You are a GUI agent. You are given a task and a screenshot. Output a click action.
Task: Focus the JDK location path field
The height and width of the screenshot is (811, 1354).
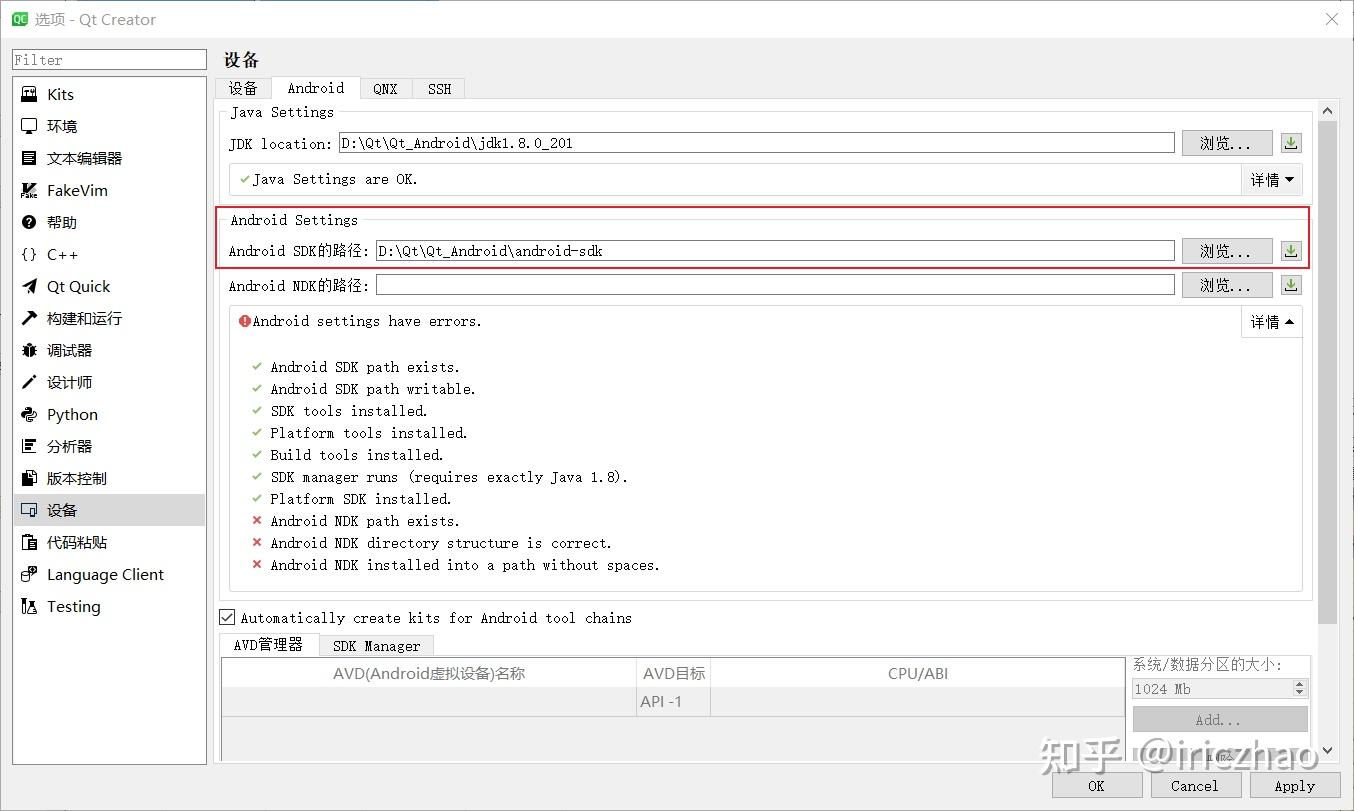point(756,143)
